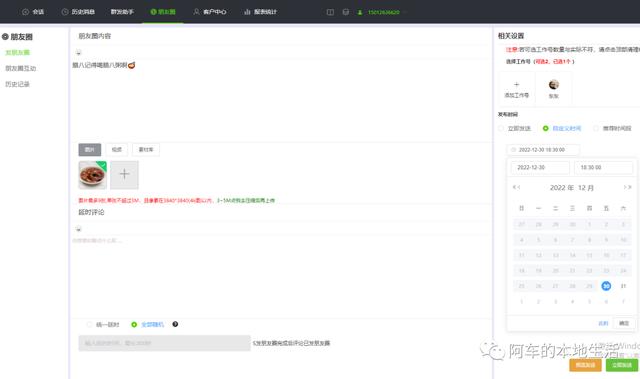This screenshot has width=640, height=379.
Task: Open the 会话 conversations tab
Action: point(33,12)
